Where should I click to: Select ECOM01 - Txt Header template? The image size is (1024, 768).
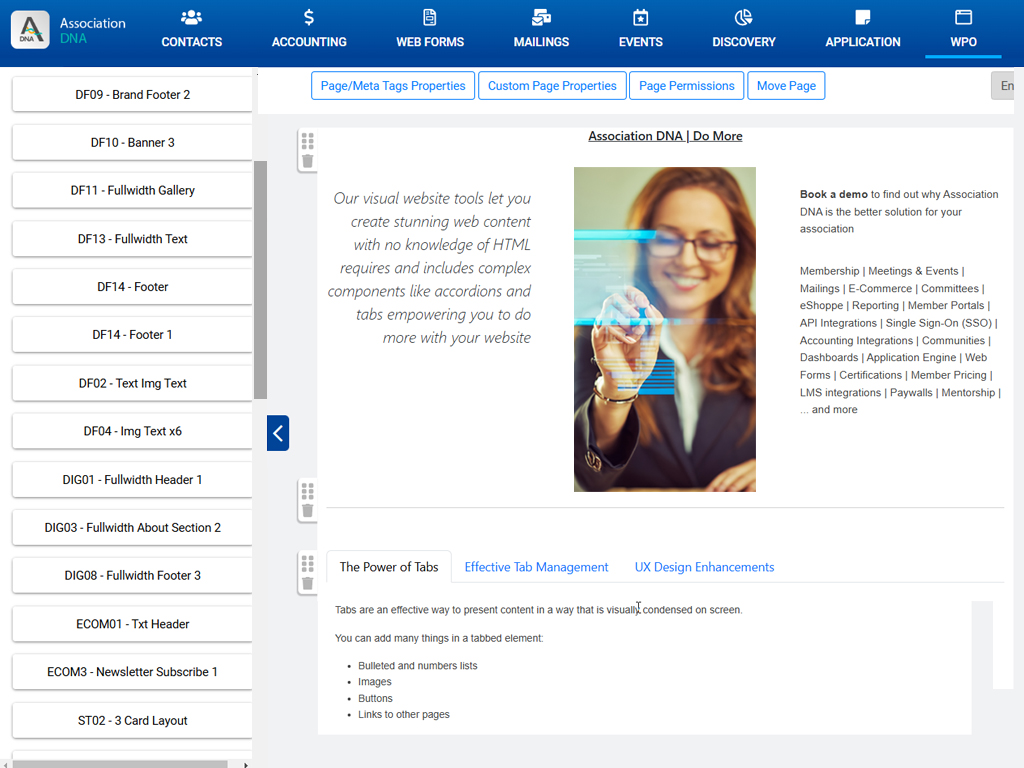coord(133,624)
